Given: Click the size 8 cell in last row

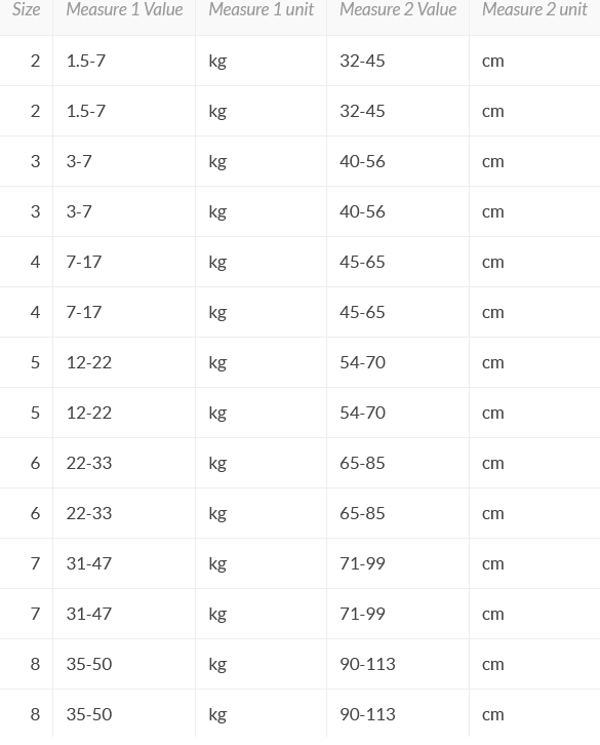Looking at the screenshot, I should coord(35,714).
